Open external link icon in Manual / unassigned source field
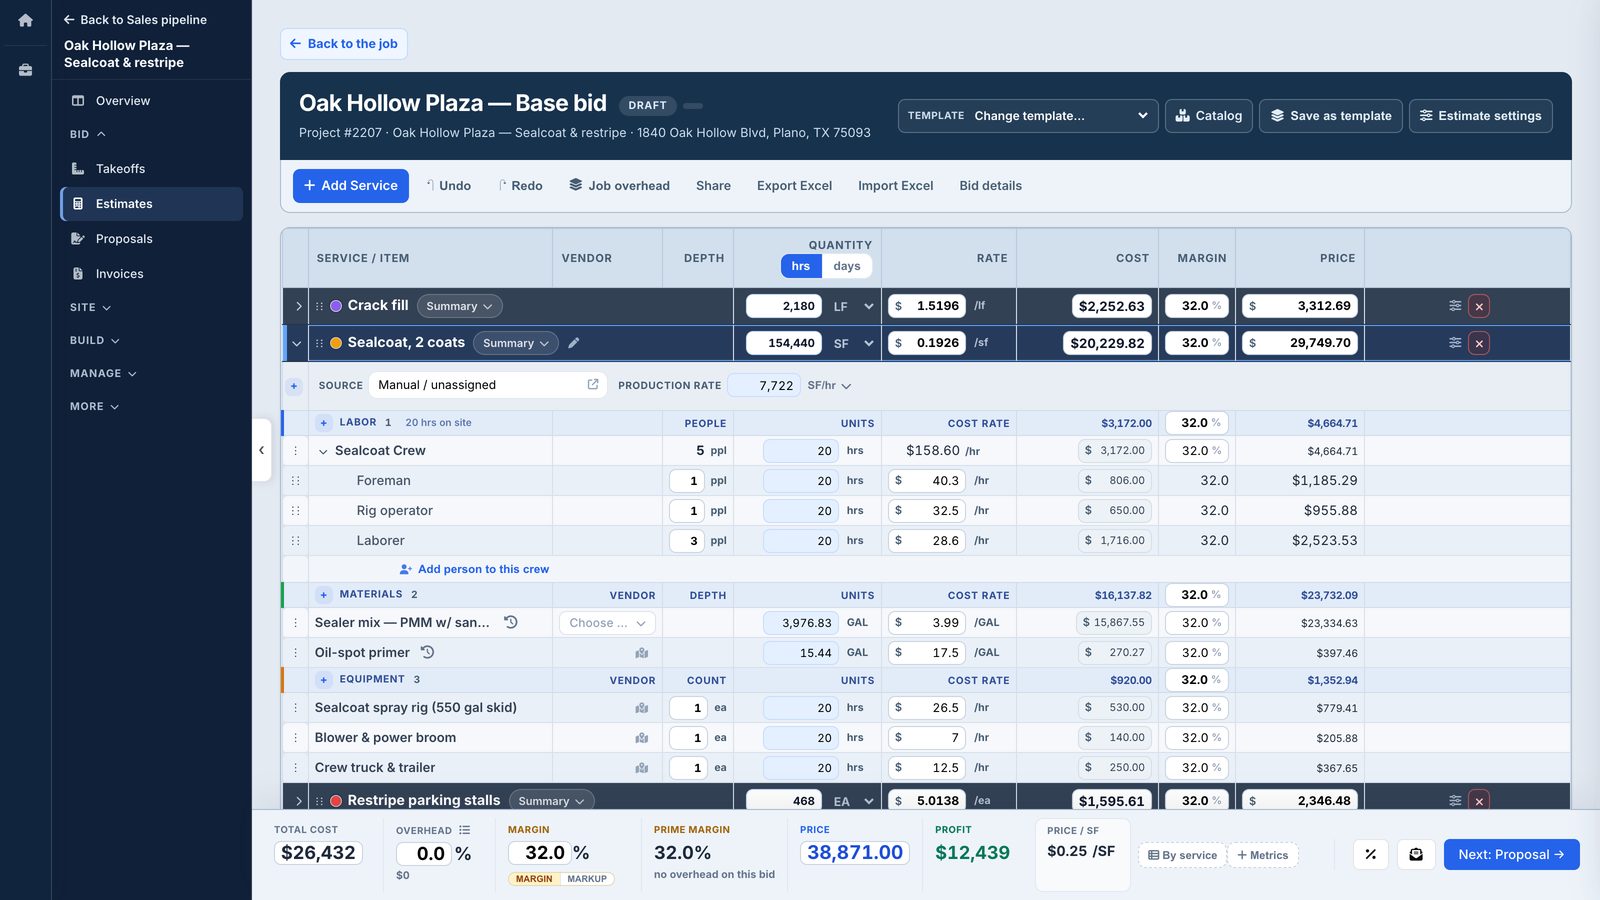The width and height of the screenshot is (1600, 900). coord(593,384)
